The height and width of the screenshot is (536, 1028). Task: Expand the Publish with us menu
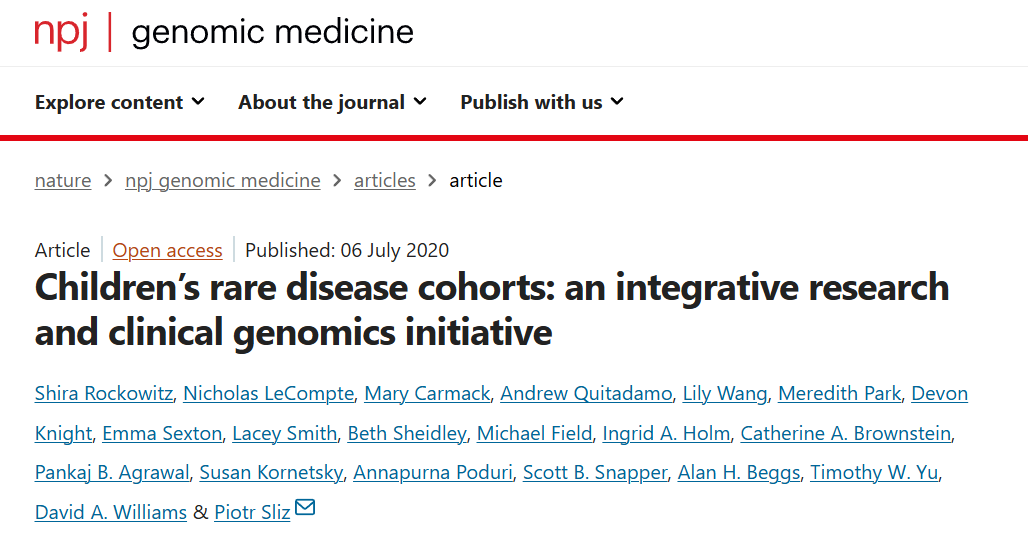click(x=542, y=102)
